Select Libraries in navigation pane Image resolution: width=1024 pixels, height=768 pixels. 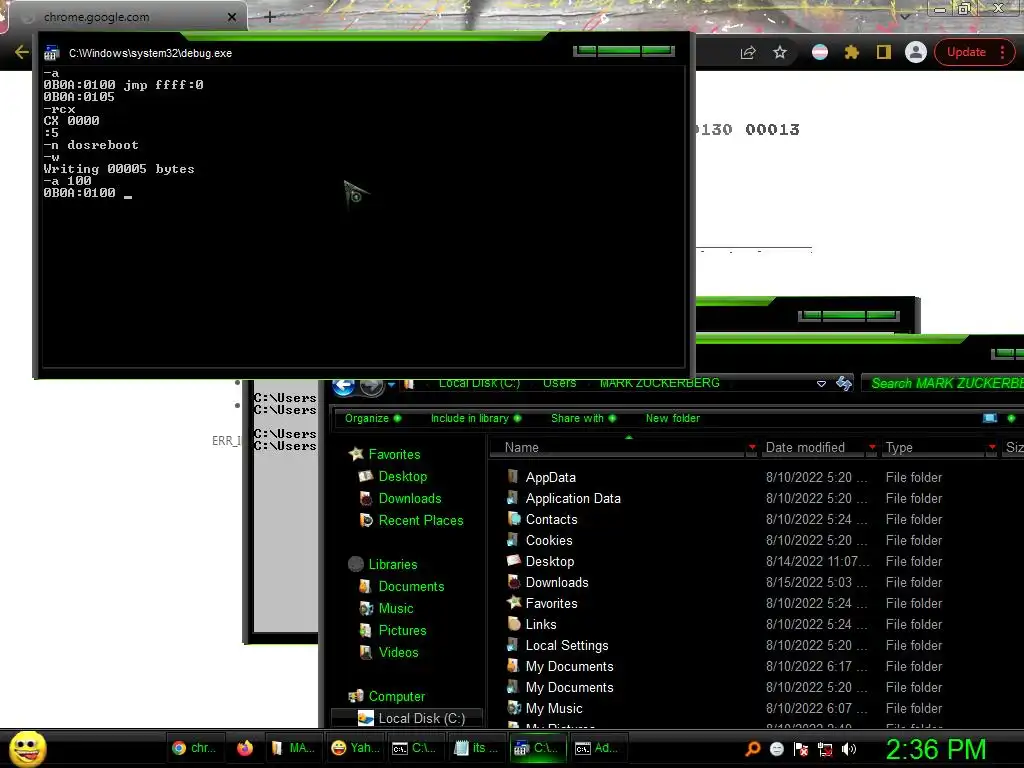coord(392,564)
